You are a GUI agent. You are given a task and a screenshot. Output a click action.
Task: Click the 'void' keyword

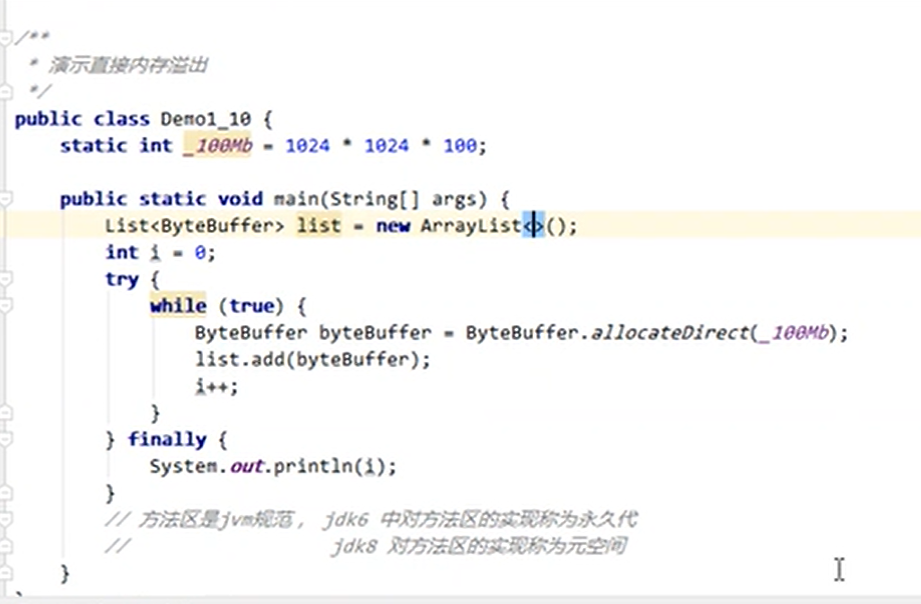coord(240,199)
